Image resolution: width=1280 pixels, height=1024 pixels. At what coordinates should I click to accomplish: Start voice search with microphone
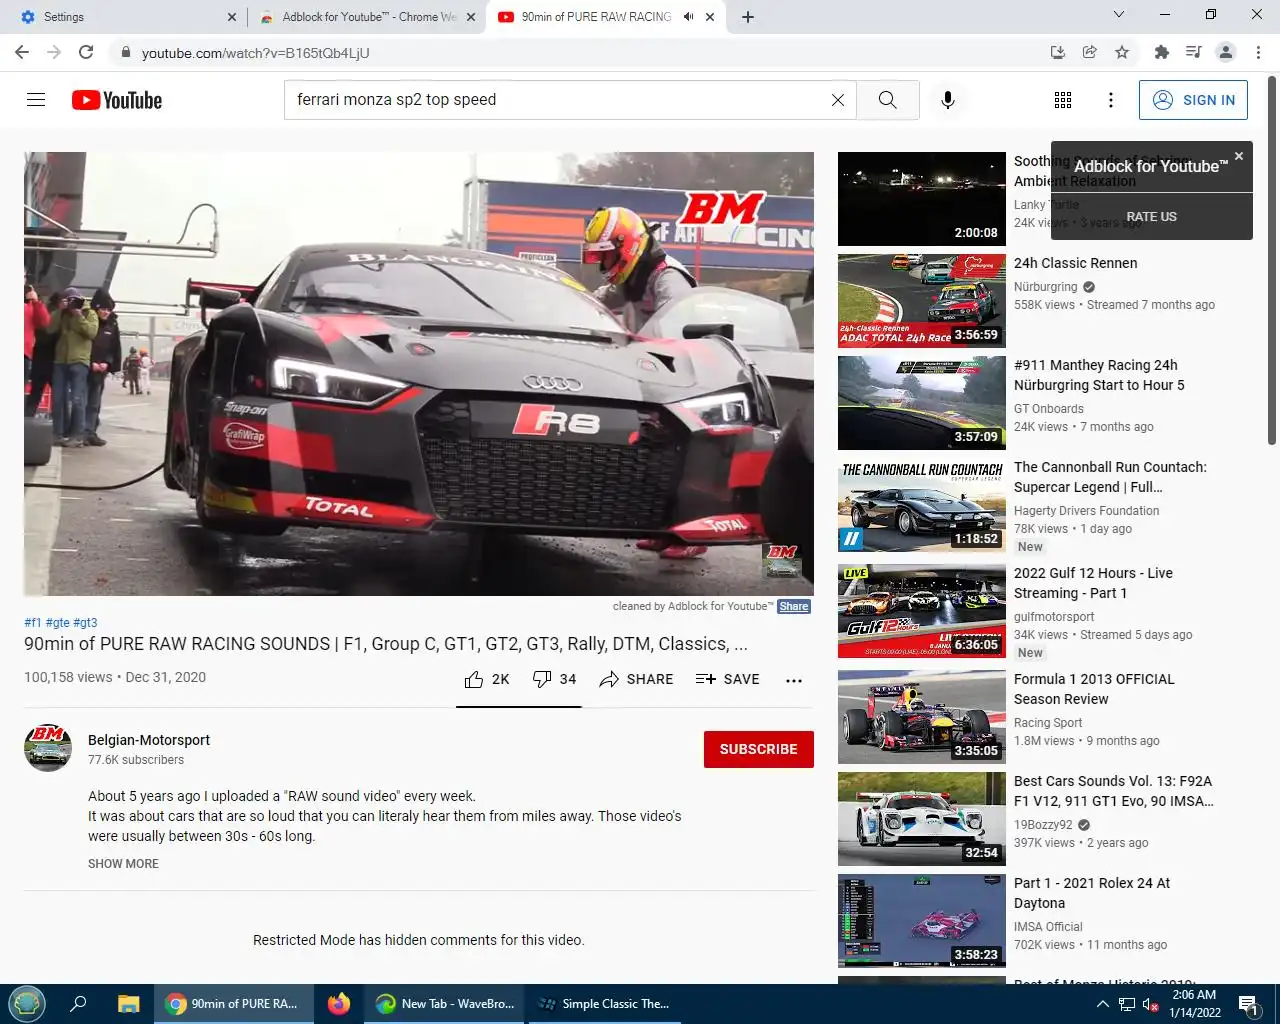pyautogui.click(x=948, y=100)
